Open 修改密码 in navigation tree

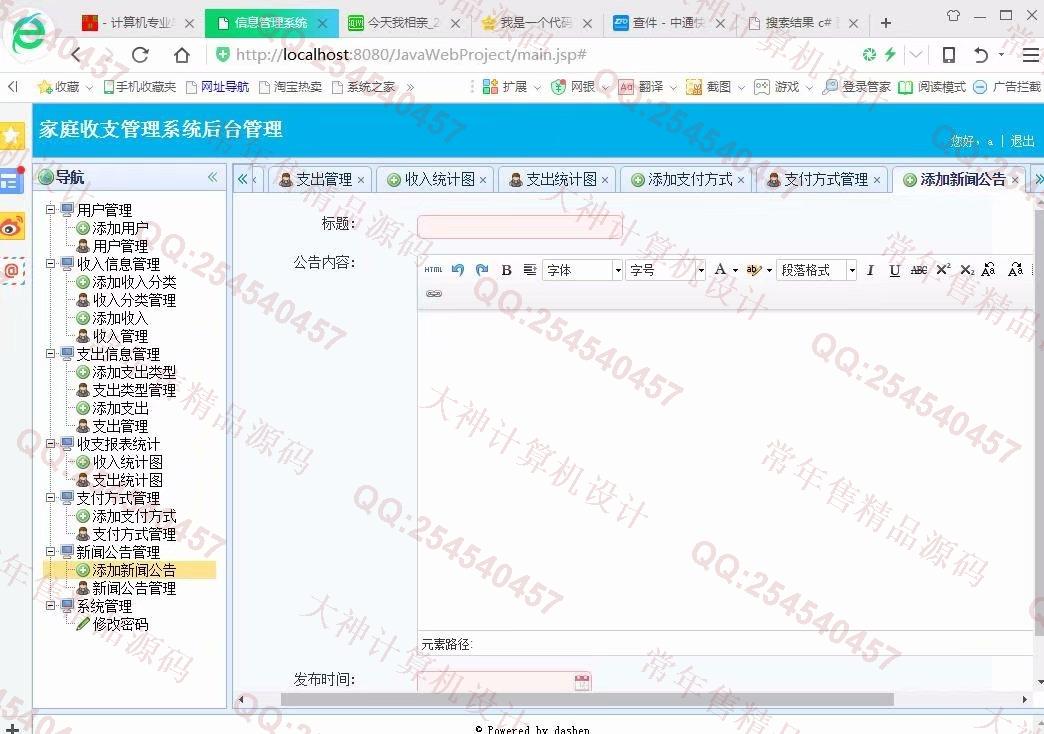[x=120, y=623]
